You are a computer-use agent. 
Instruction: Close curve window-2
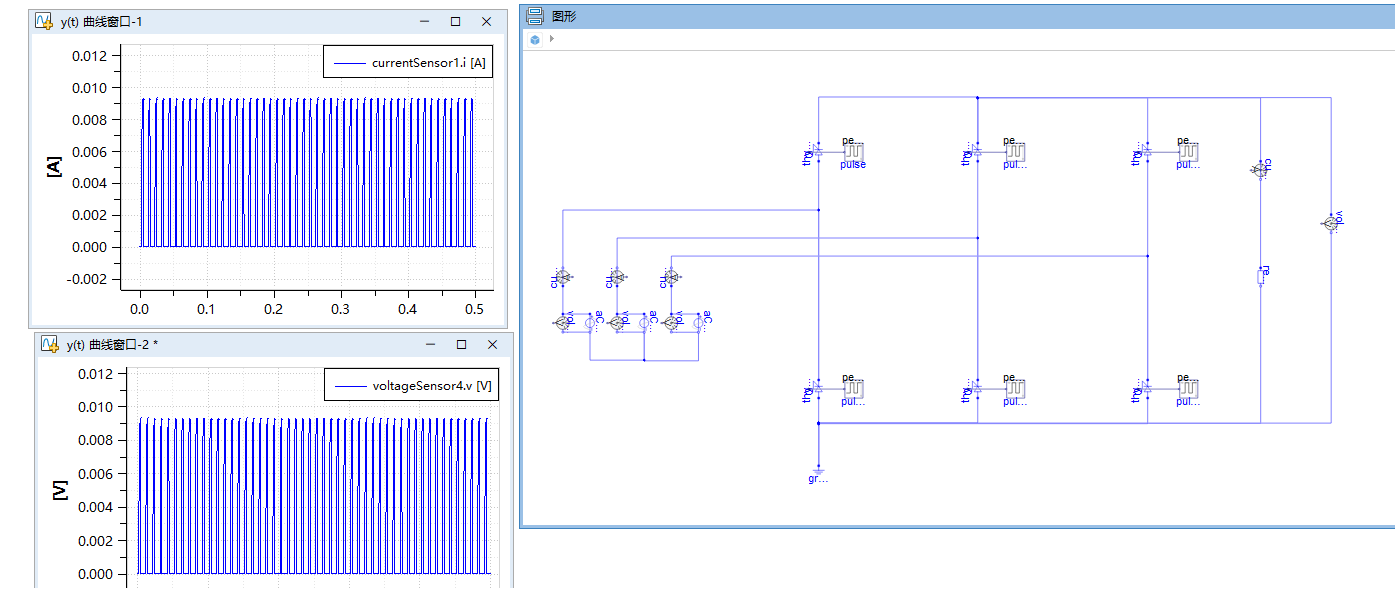(x=492, y=344)
